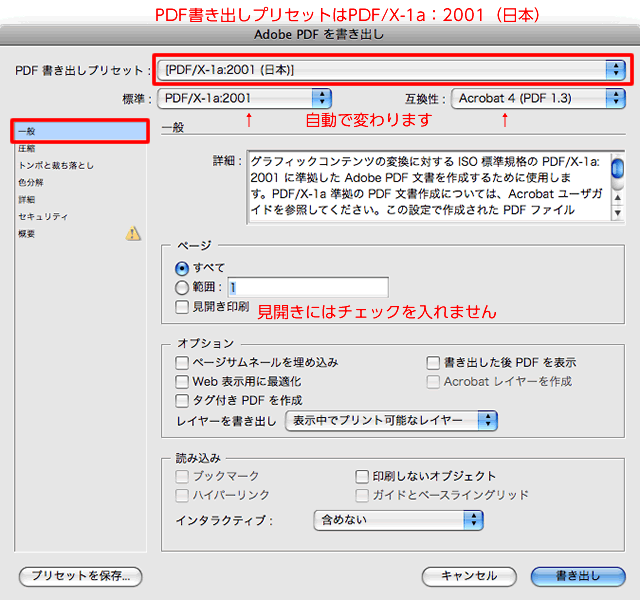The image size is (640, 600).
Task: Select the 圧縮 category in sidebar
Action: coord(80,149)
